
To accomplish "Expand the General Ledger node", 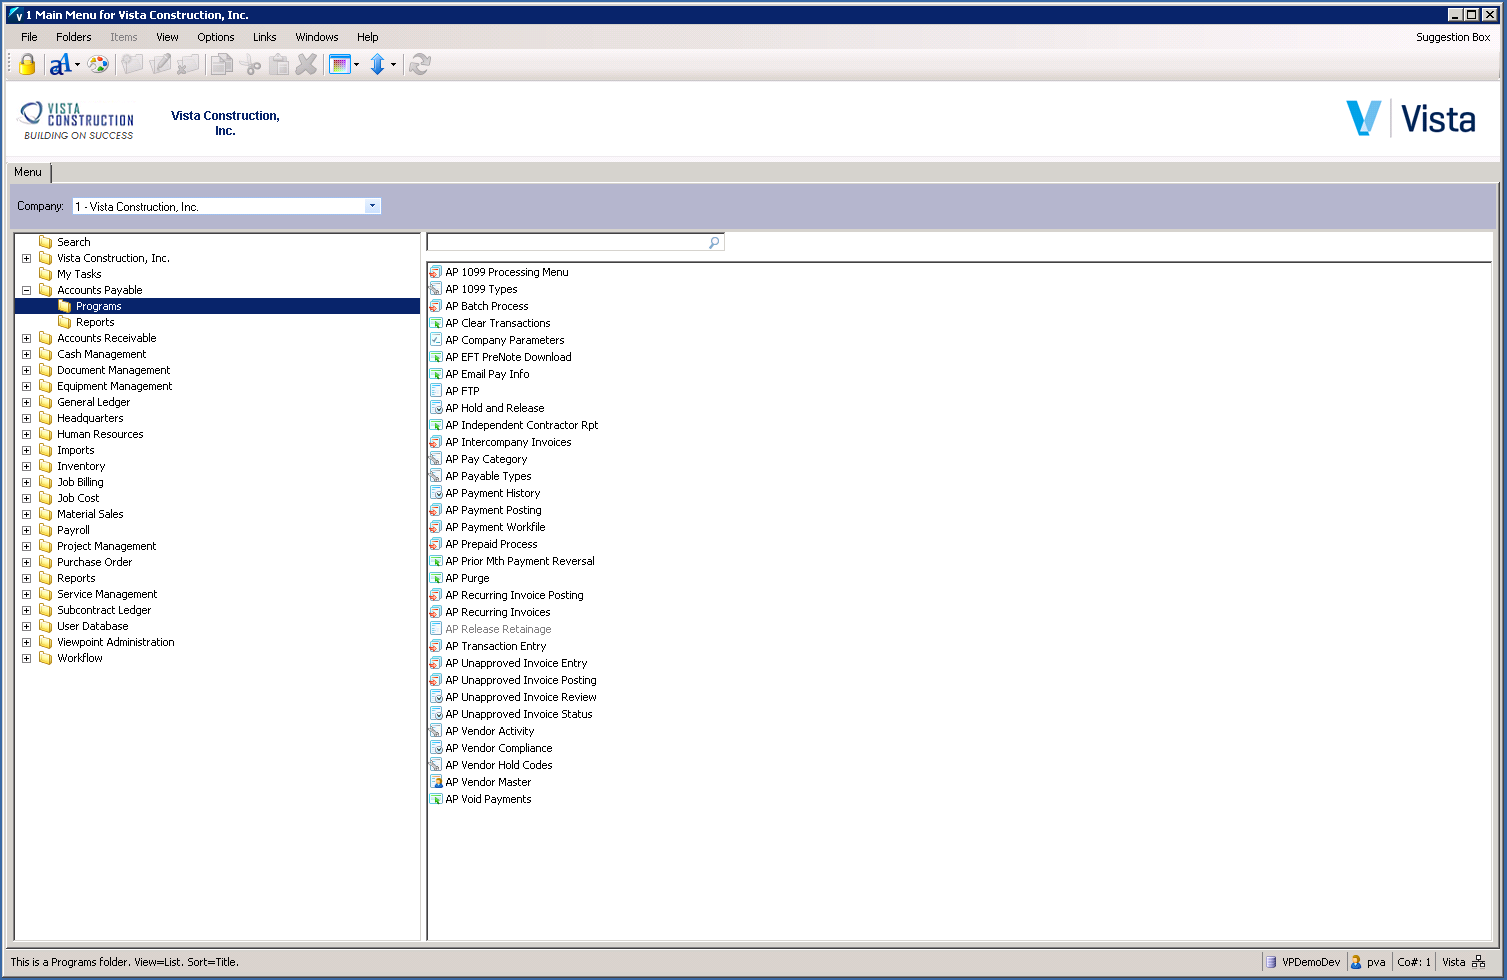I will (27, 402).
